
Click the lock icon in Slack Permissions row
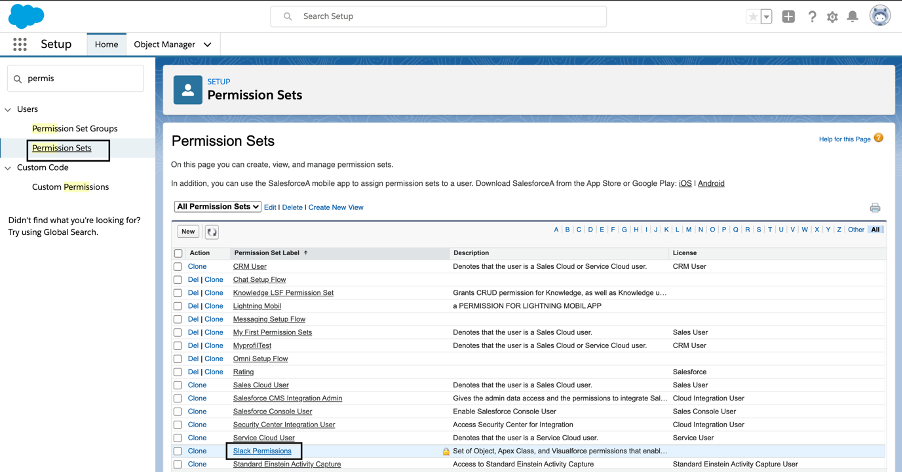pyautogui.click(x=446, y=451)
